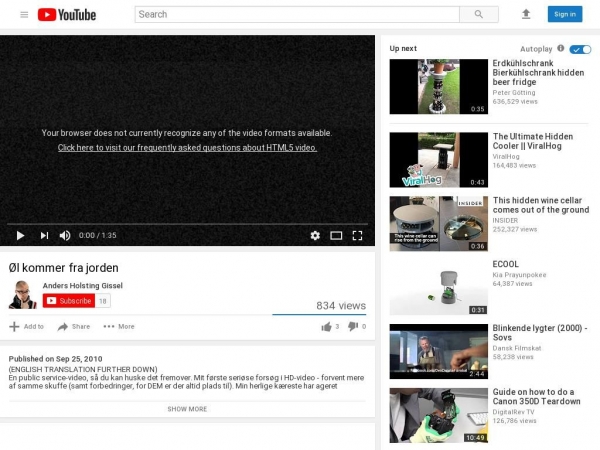The height and width of the screenshot is (450, 600).
Task: Turn off the Autoplay switch
Action: pyautogui.click(x=580, y=49)
